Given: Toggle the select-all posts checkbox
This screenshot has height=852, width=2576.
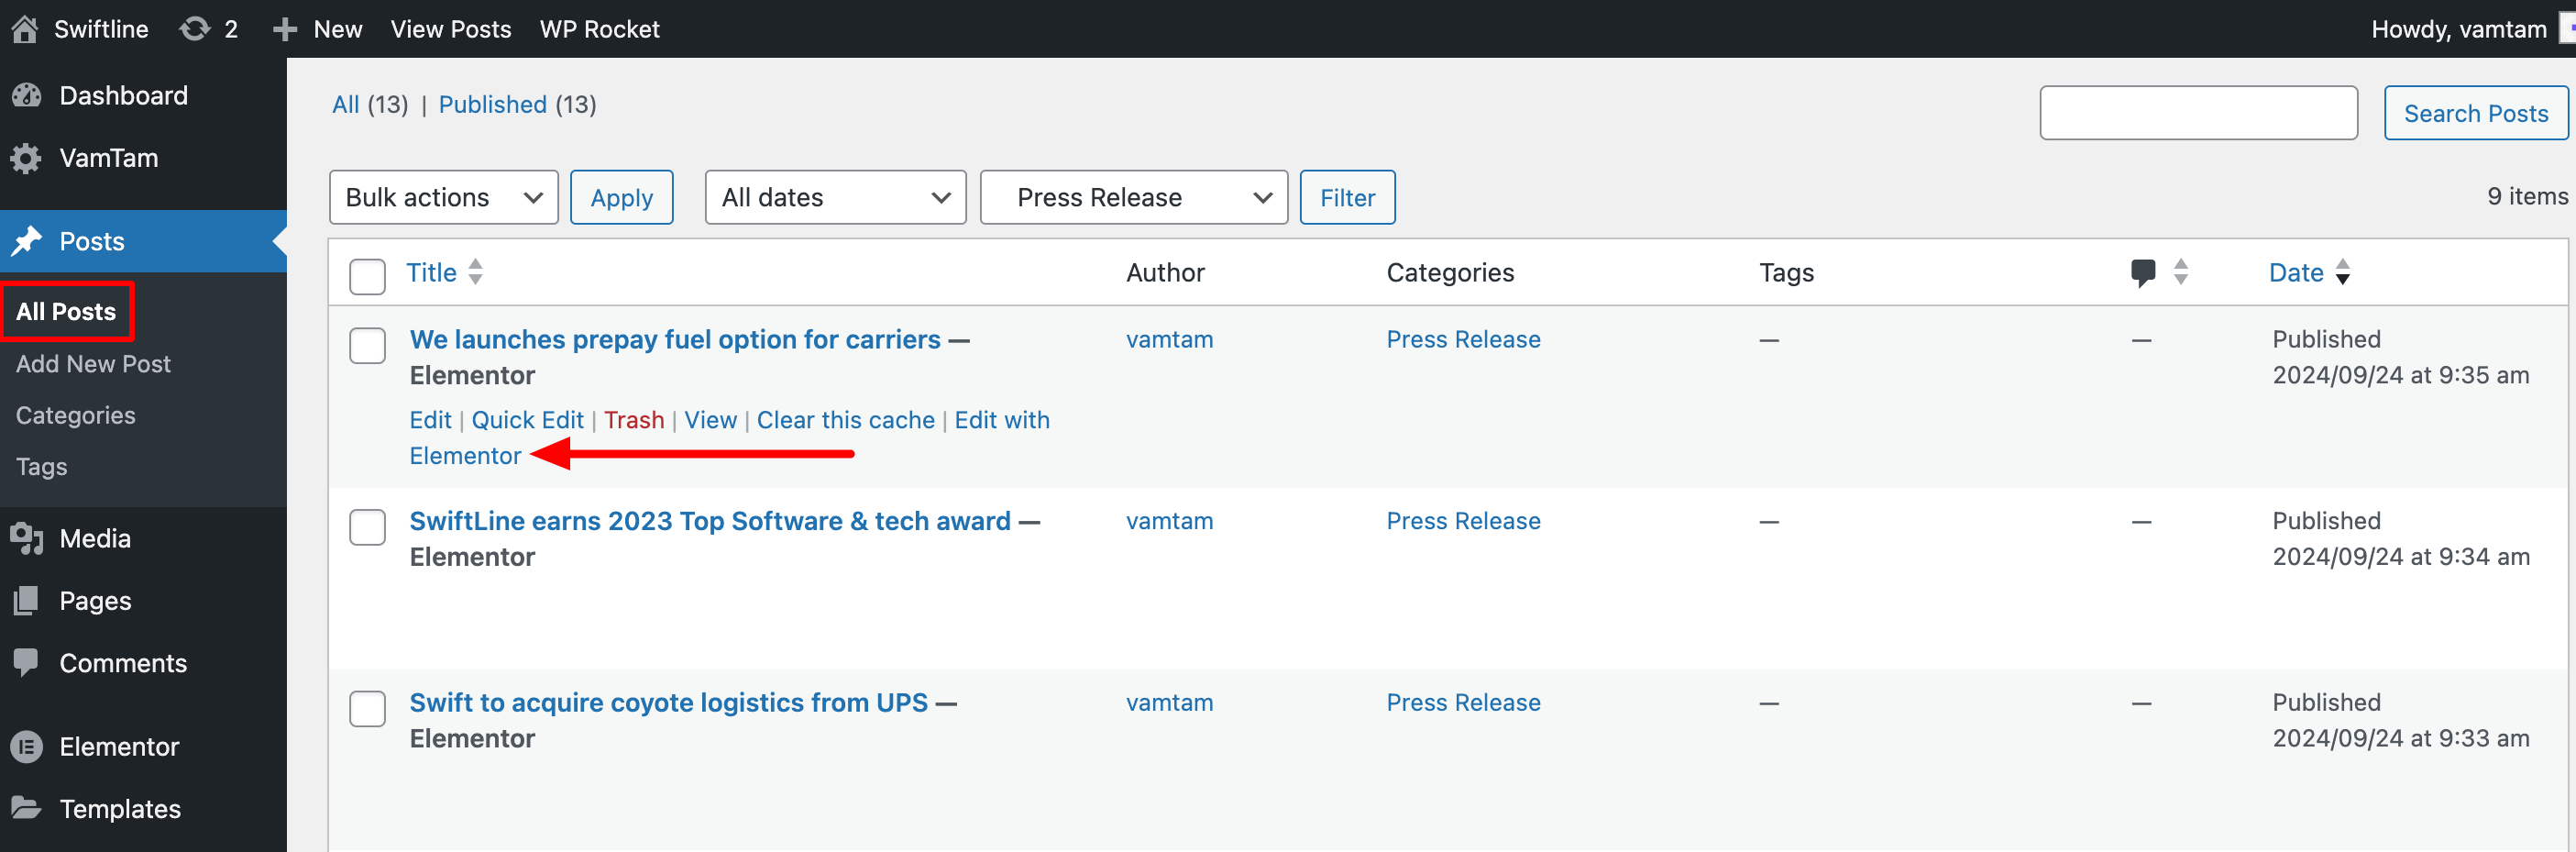Looking at the screenshot, I should pos(367,277).
